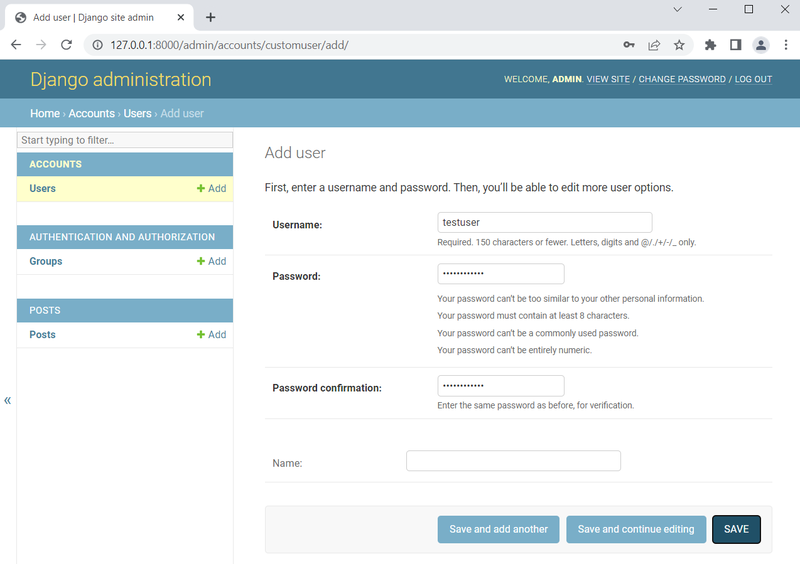Open the Chrome profile avatar
The height and width of the screenshot is (564, 800).
click(761, 45)
